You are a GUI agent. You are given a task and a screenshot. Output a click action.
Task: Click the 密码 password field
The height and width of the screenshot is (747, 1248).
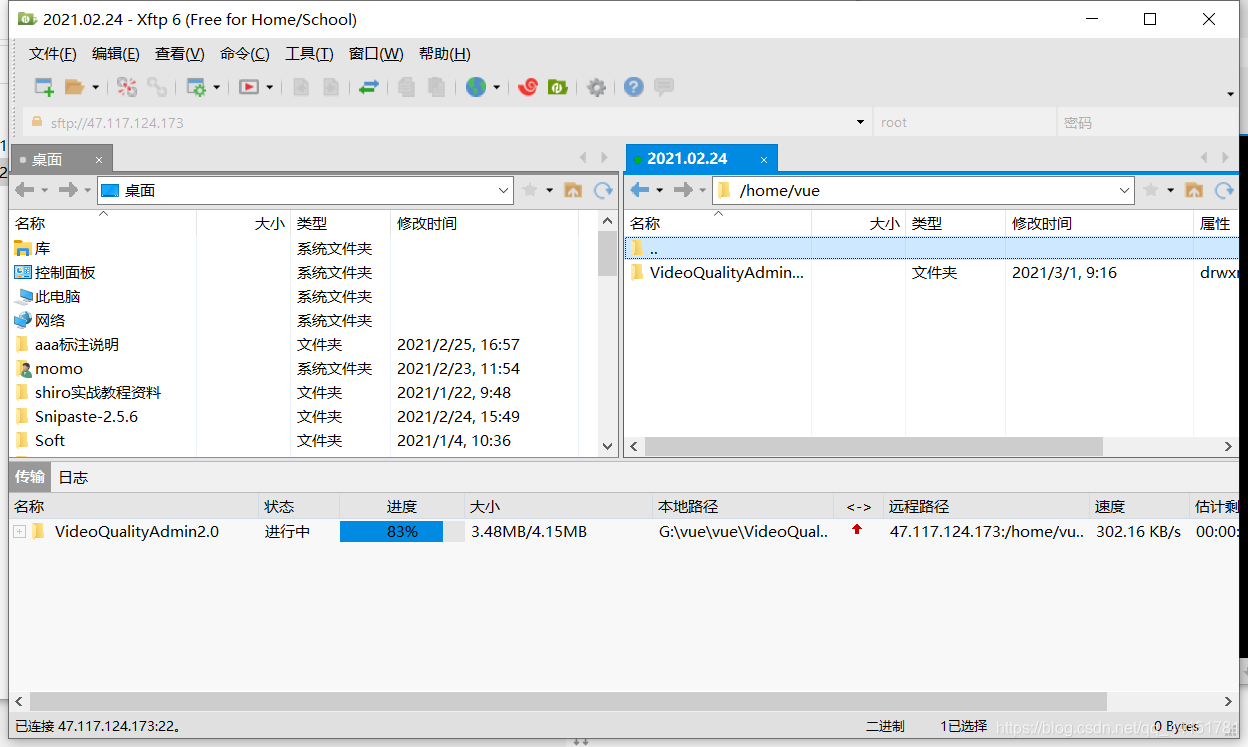pyautogui.click(x=1147, y=123)
